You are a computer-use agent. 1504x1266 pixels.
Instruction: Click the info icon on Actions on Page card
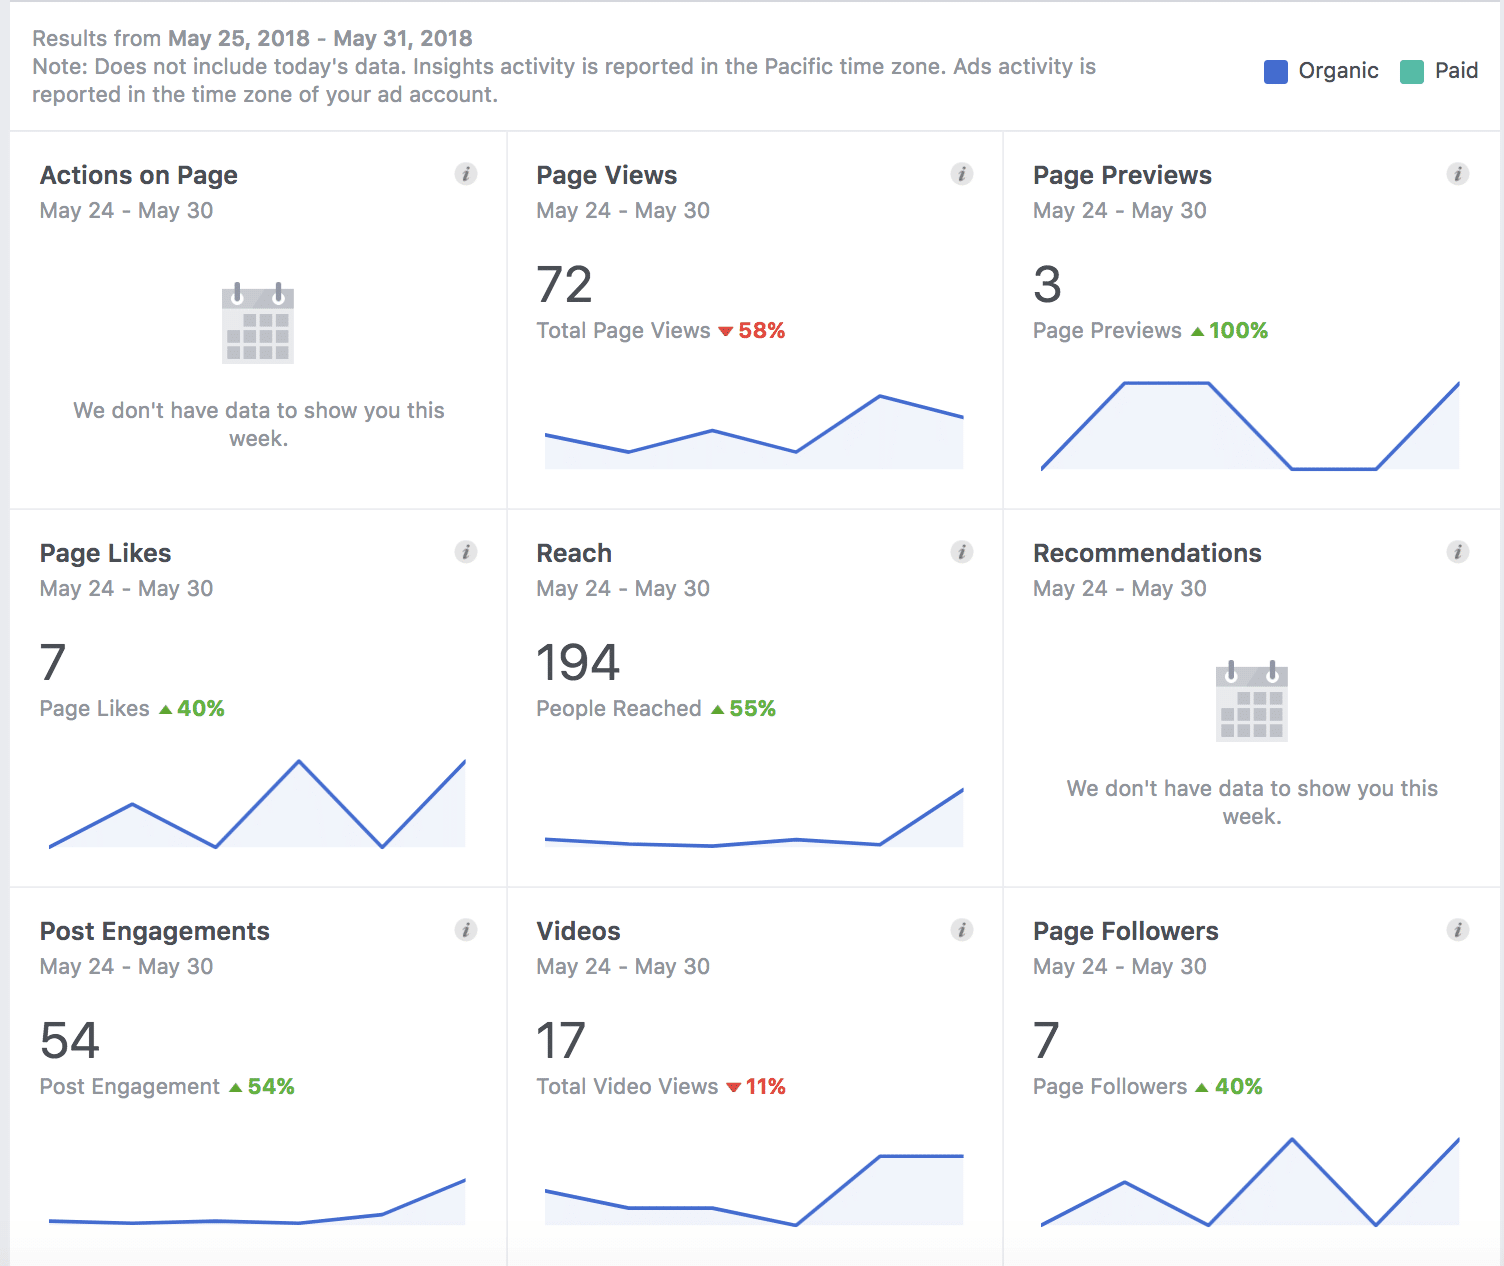(465, 173)
